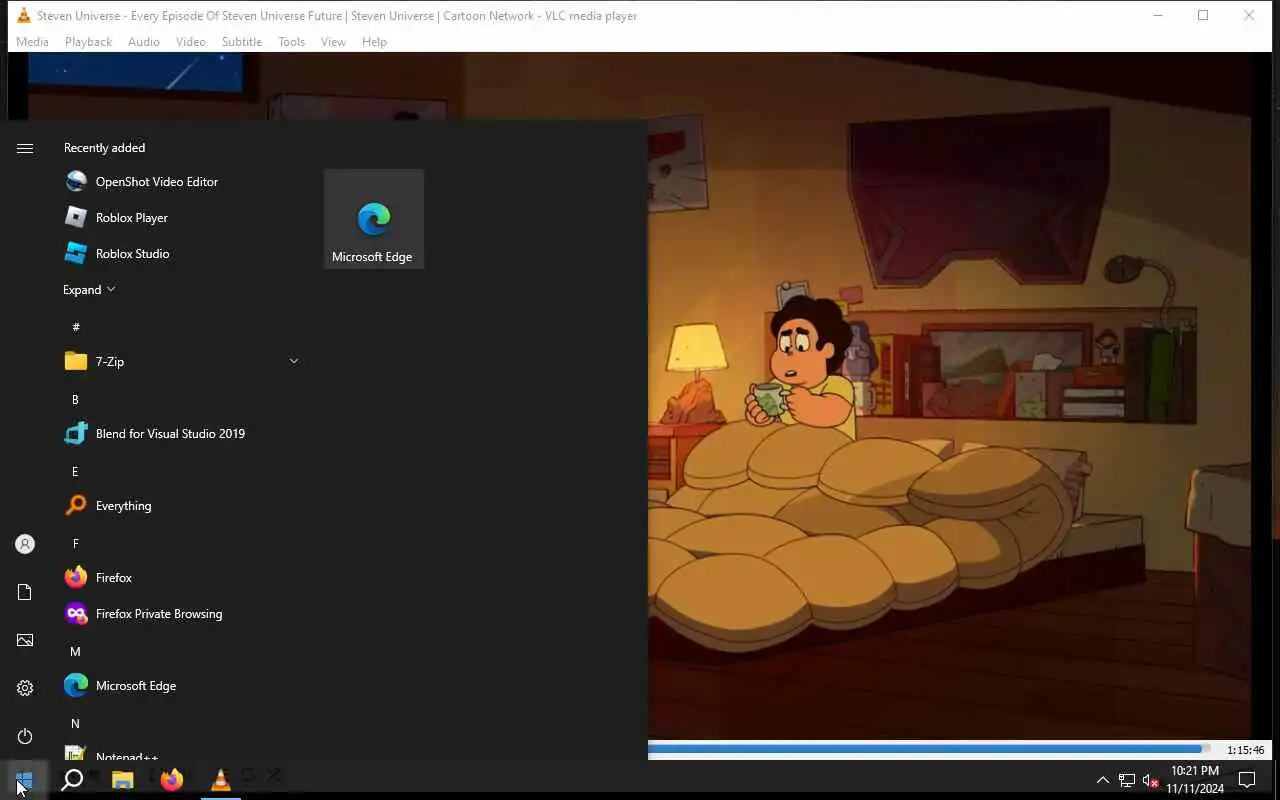Expand the 7-Zip folder chevron
Screen dimensions: 1280x800
(x=294, y=361)
